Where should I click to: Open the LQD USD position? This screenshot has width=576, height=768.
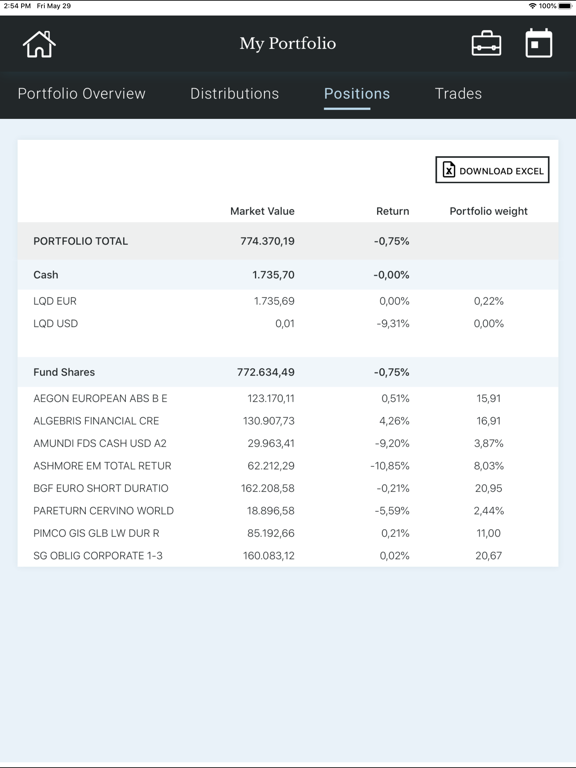tap(55, 324)
